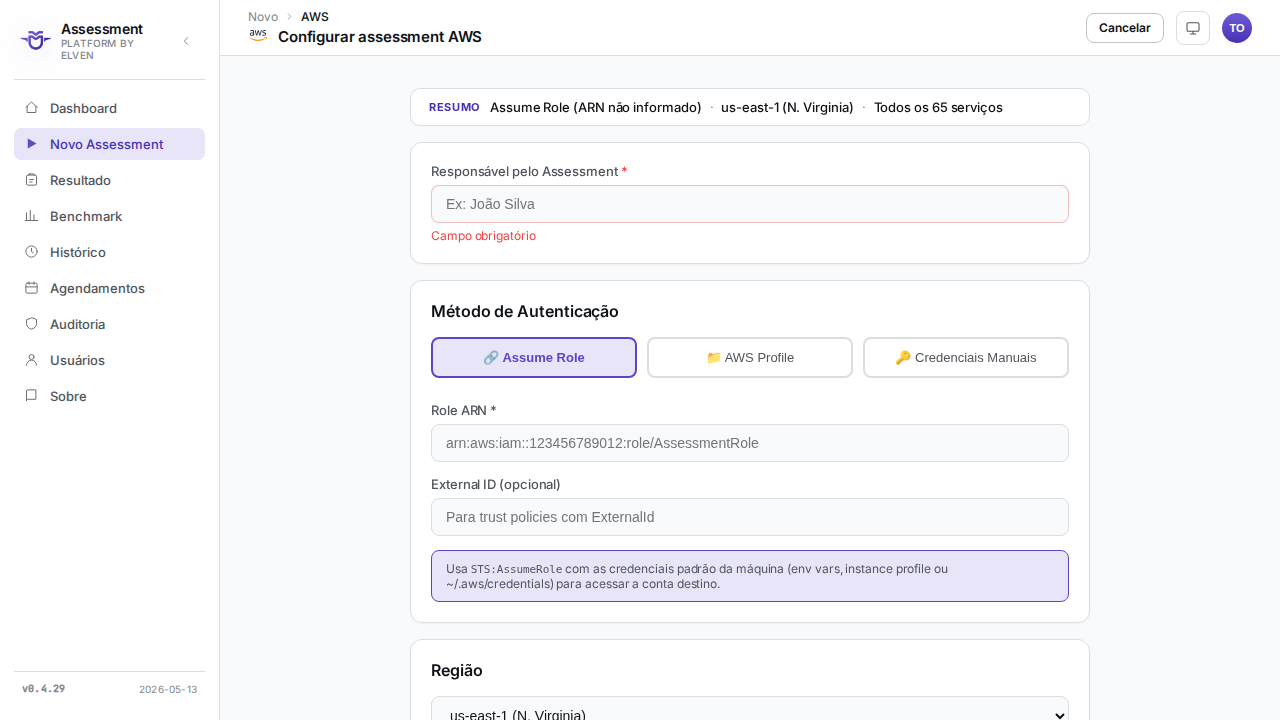Image resolution: width=1280 pixels, height=720 pixels.
Task: Open the Histórico section
Action: tap(109, 252)
